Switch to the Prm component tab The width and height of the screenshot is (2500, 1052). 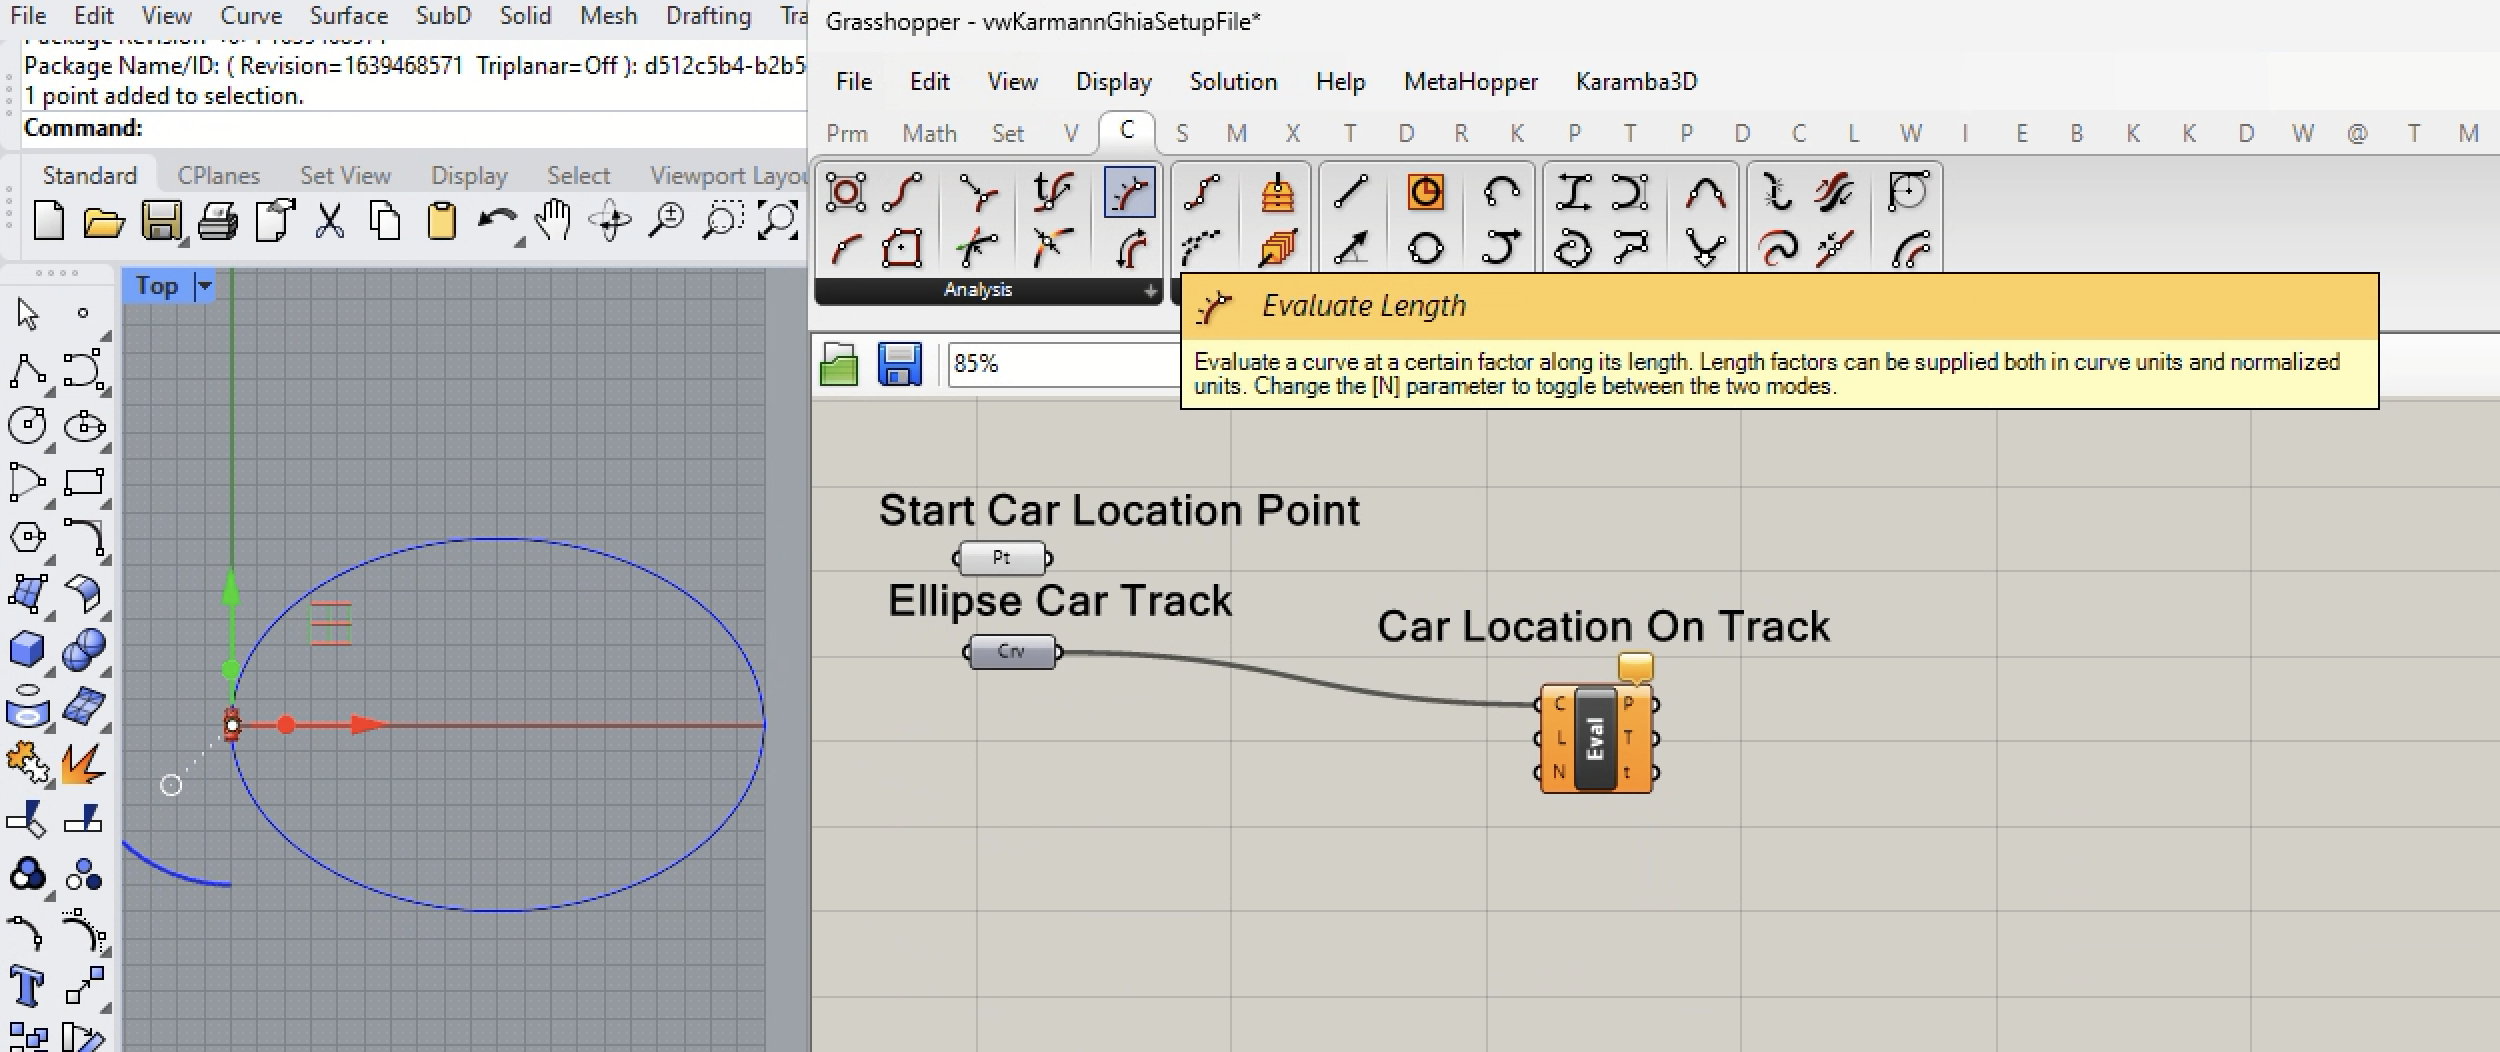847,134
